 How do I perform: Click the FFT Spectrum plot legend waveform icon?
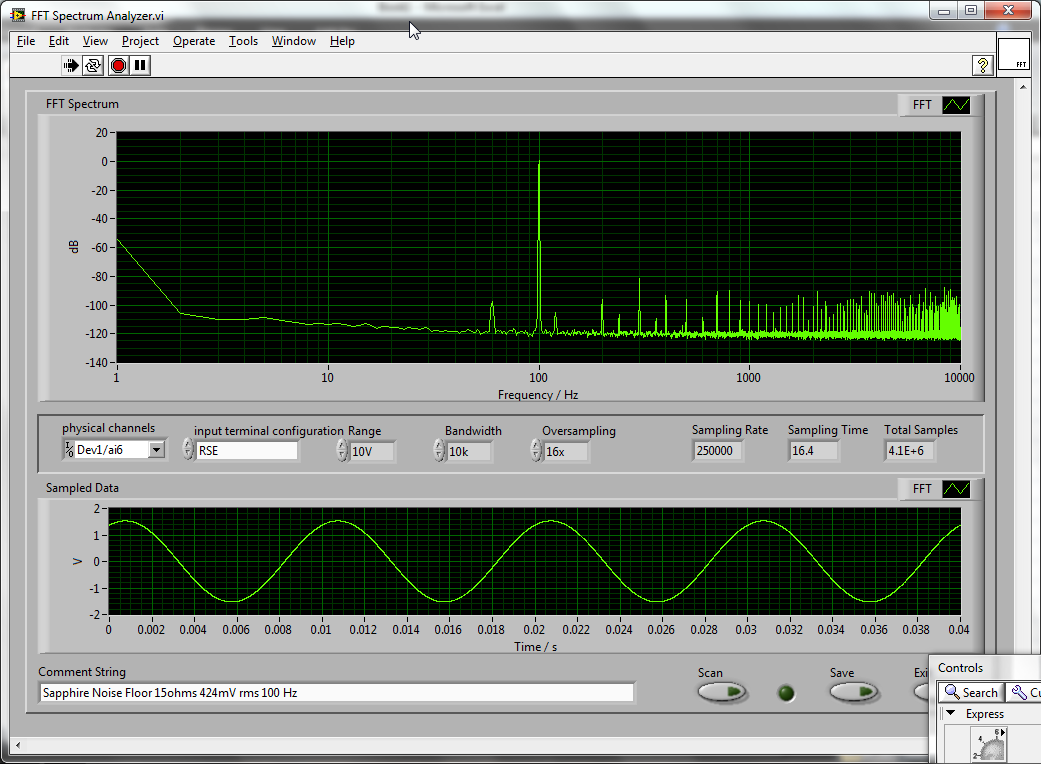point(956,105)
